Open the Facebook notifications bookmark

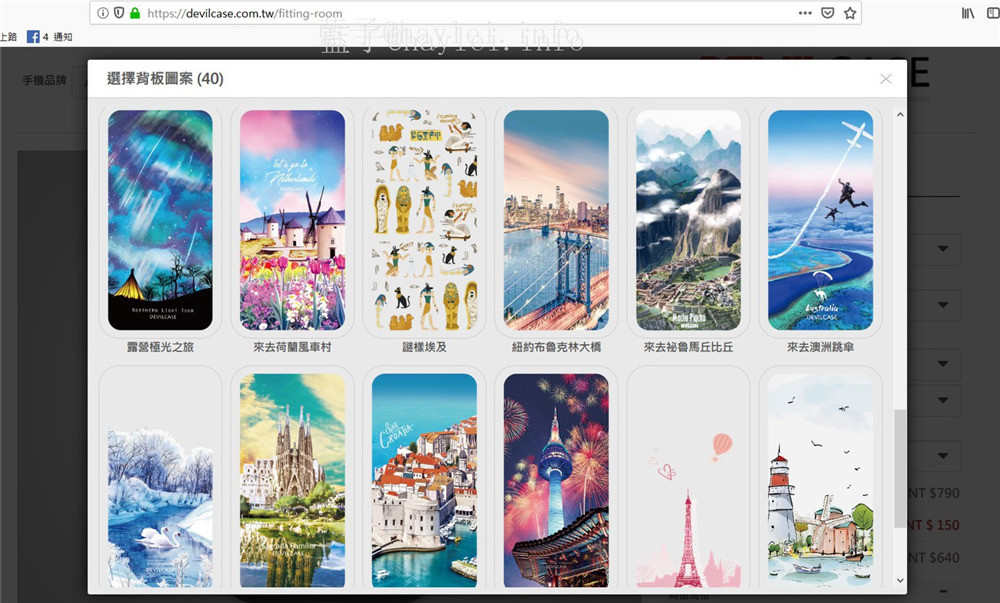pyautogui.click(x=50, y=37)
